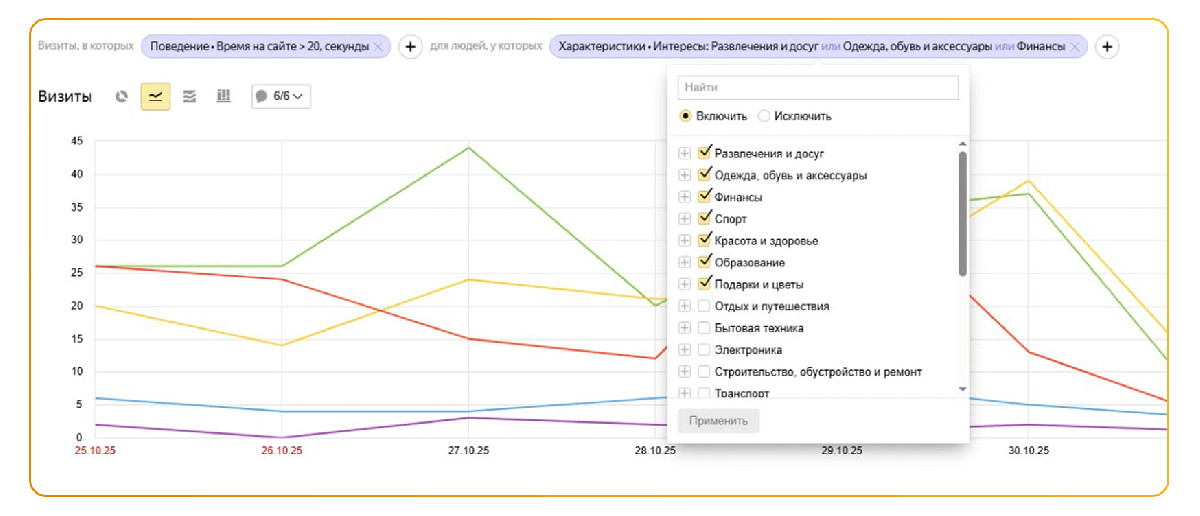Expand the 'Спорт' interest subcategories

pyautogui.click(x=685, y=219)
